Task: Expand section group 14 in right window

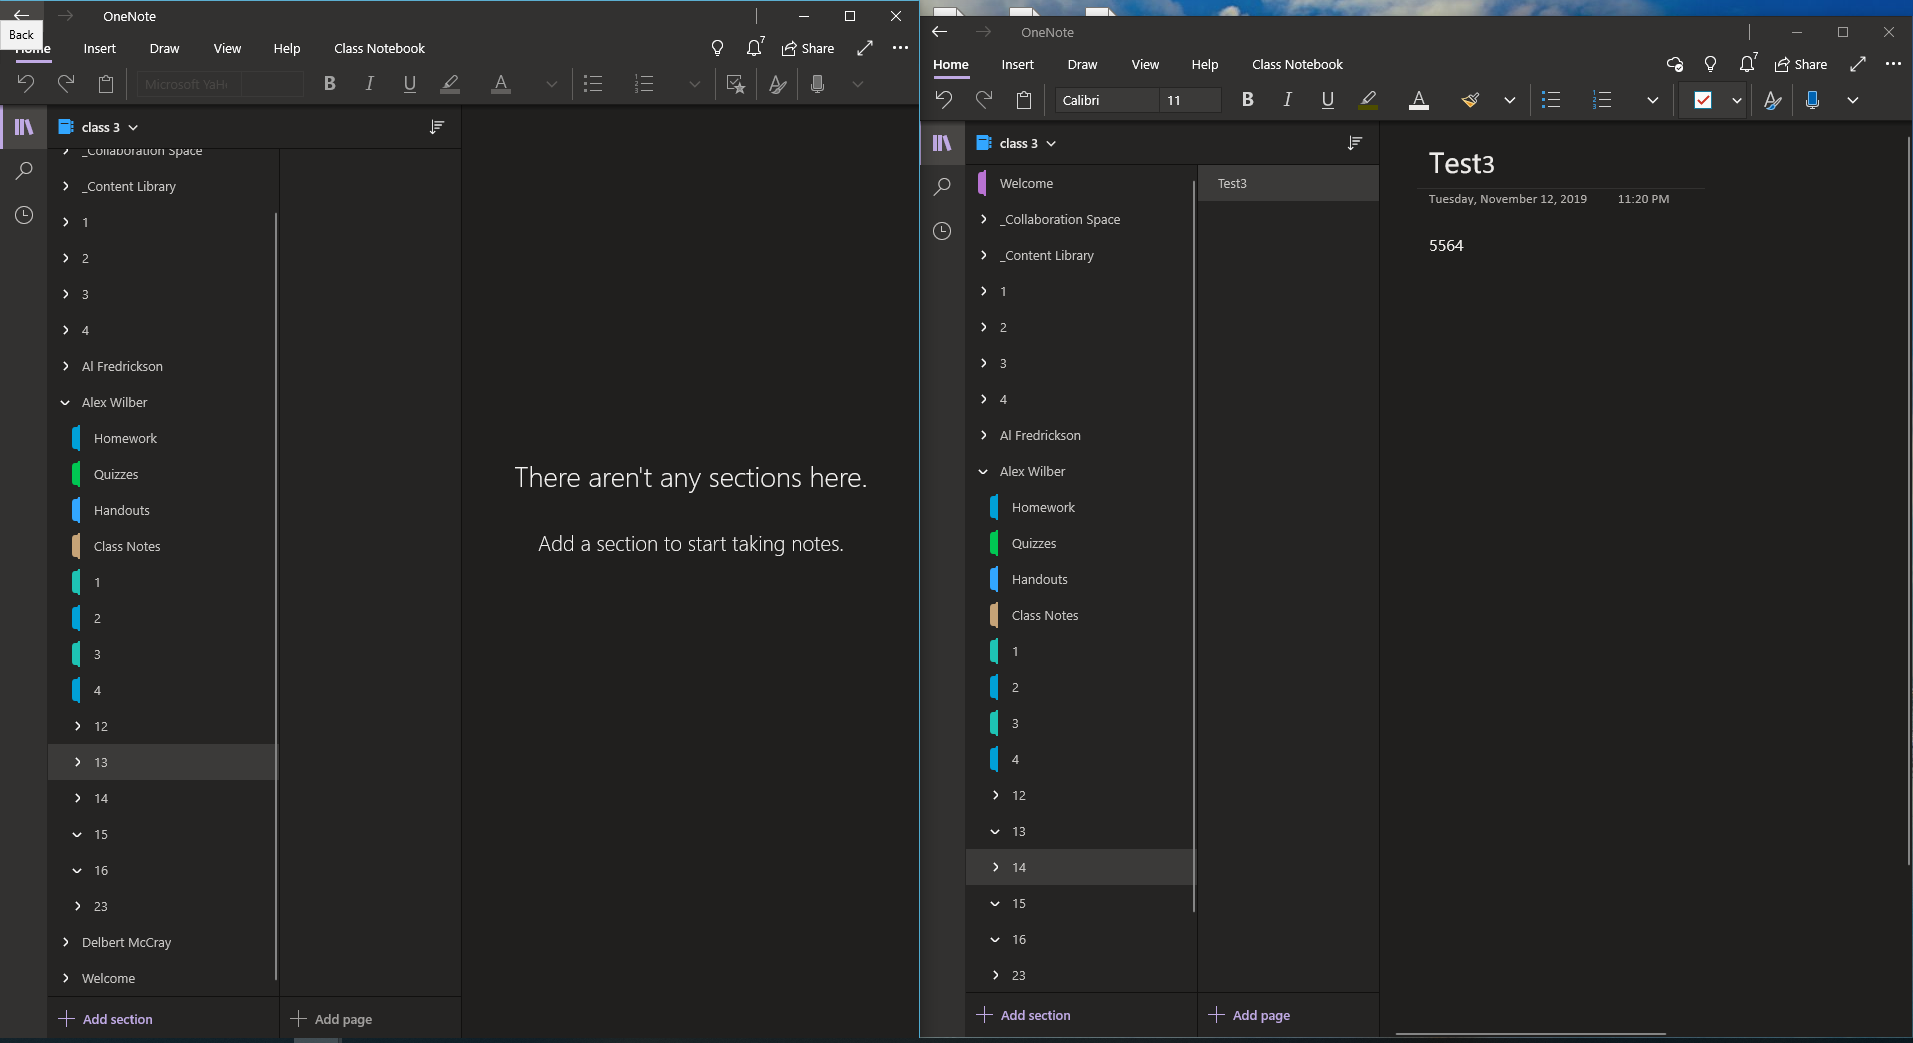Action: click(995, 867)
